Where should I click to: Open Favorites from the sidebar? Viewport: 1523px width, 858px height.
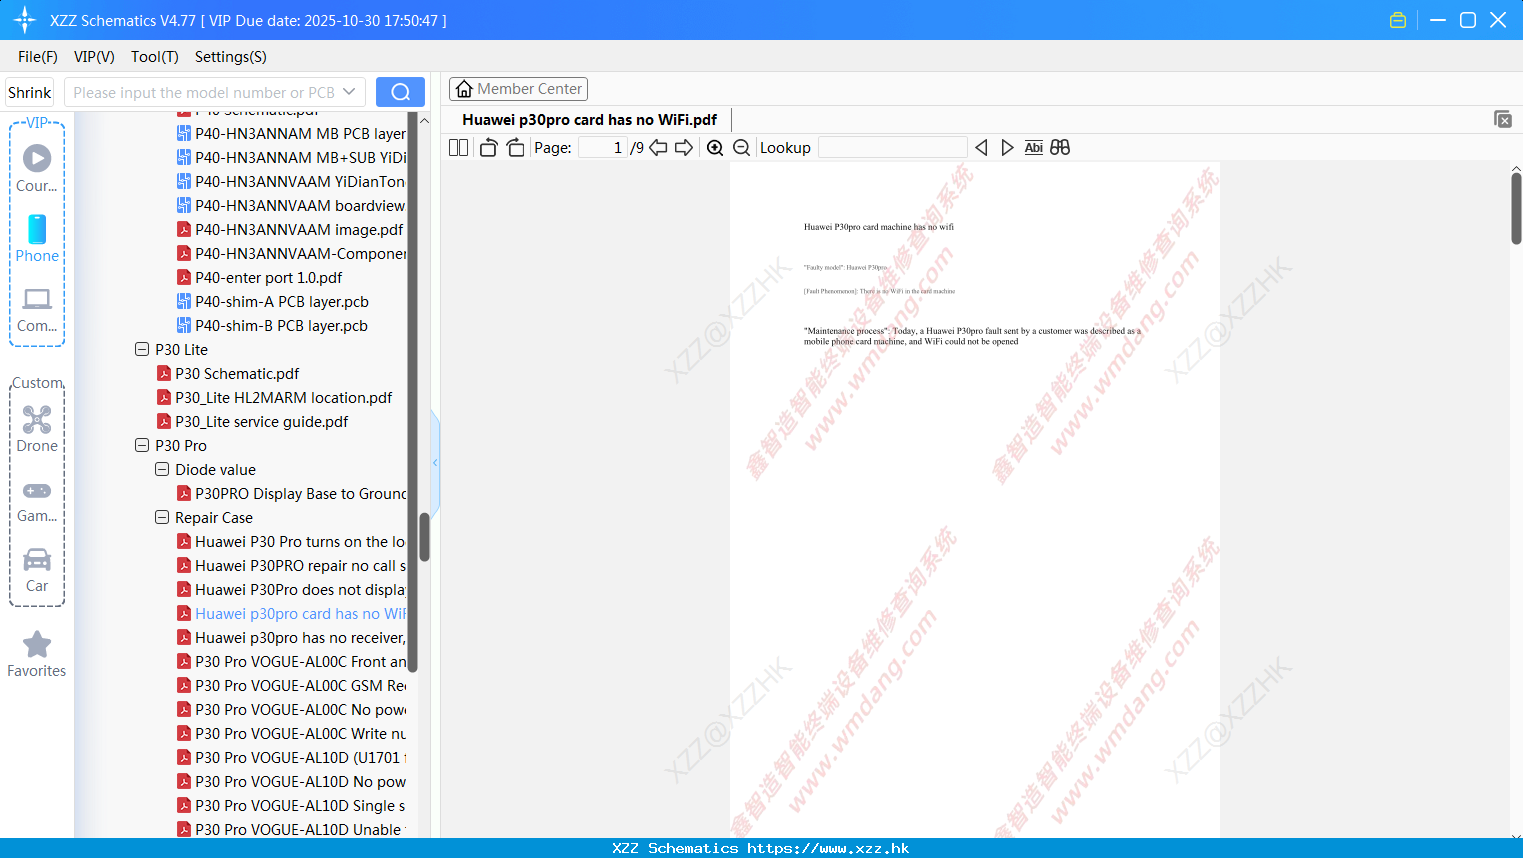tap(37, 655)
